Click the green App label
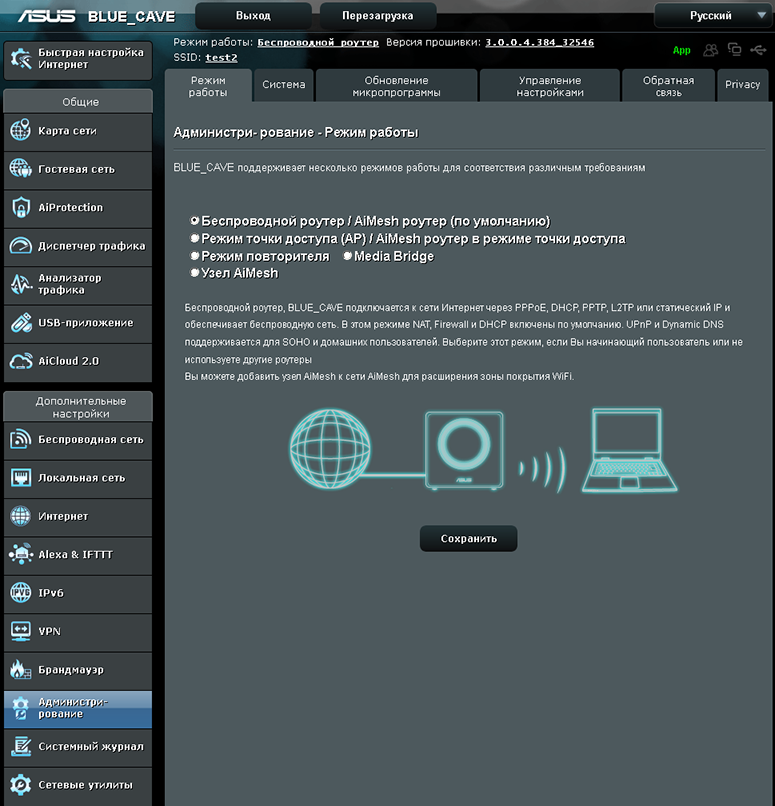775x806 pixels. tap(681, 50)
